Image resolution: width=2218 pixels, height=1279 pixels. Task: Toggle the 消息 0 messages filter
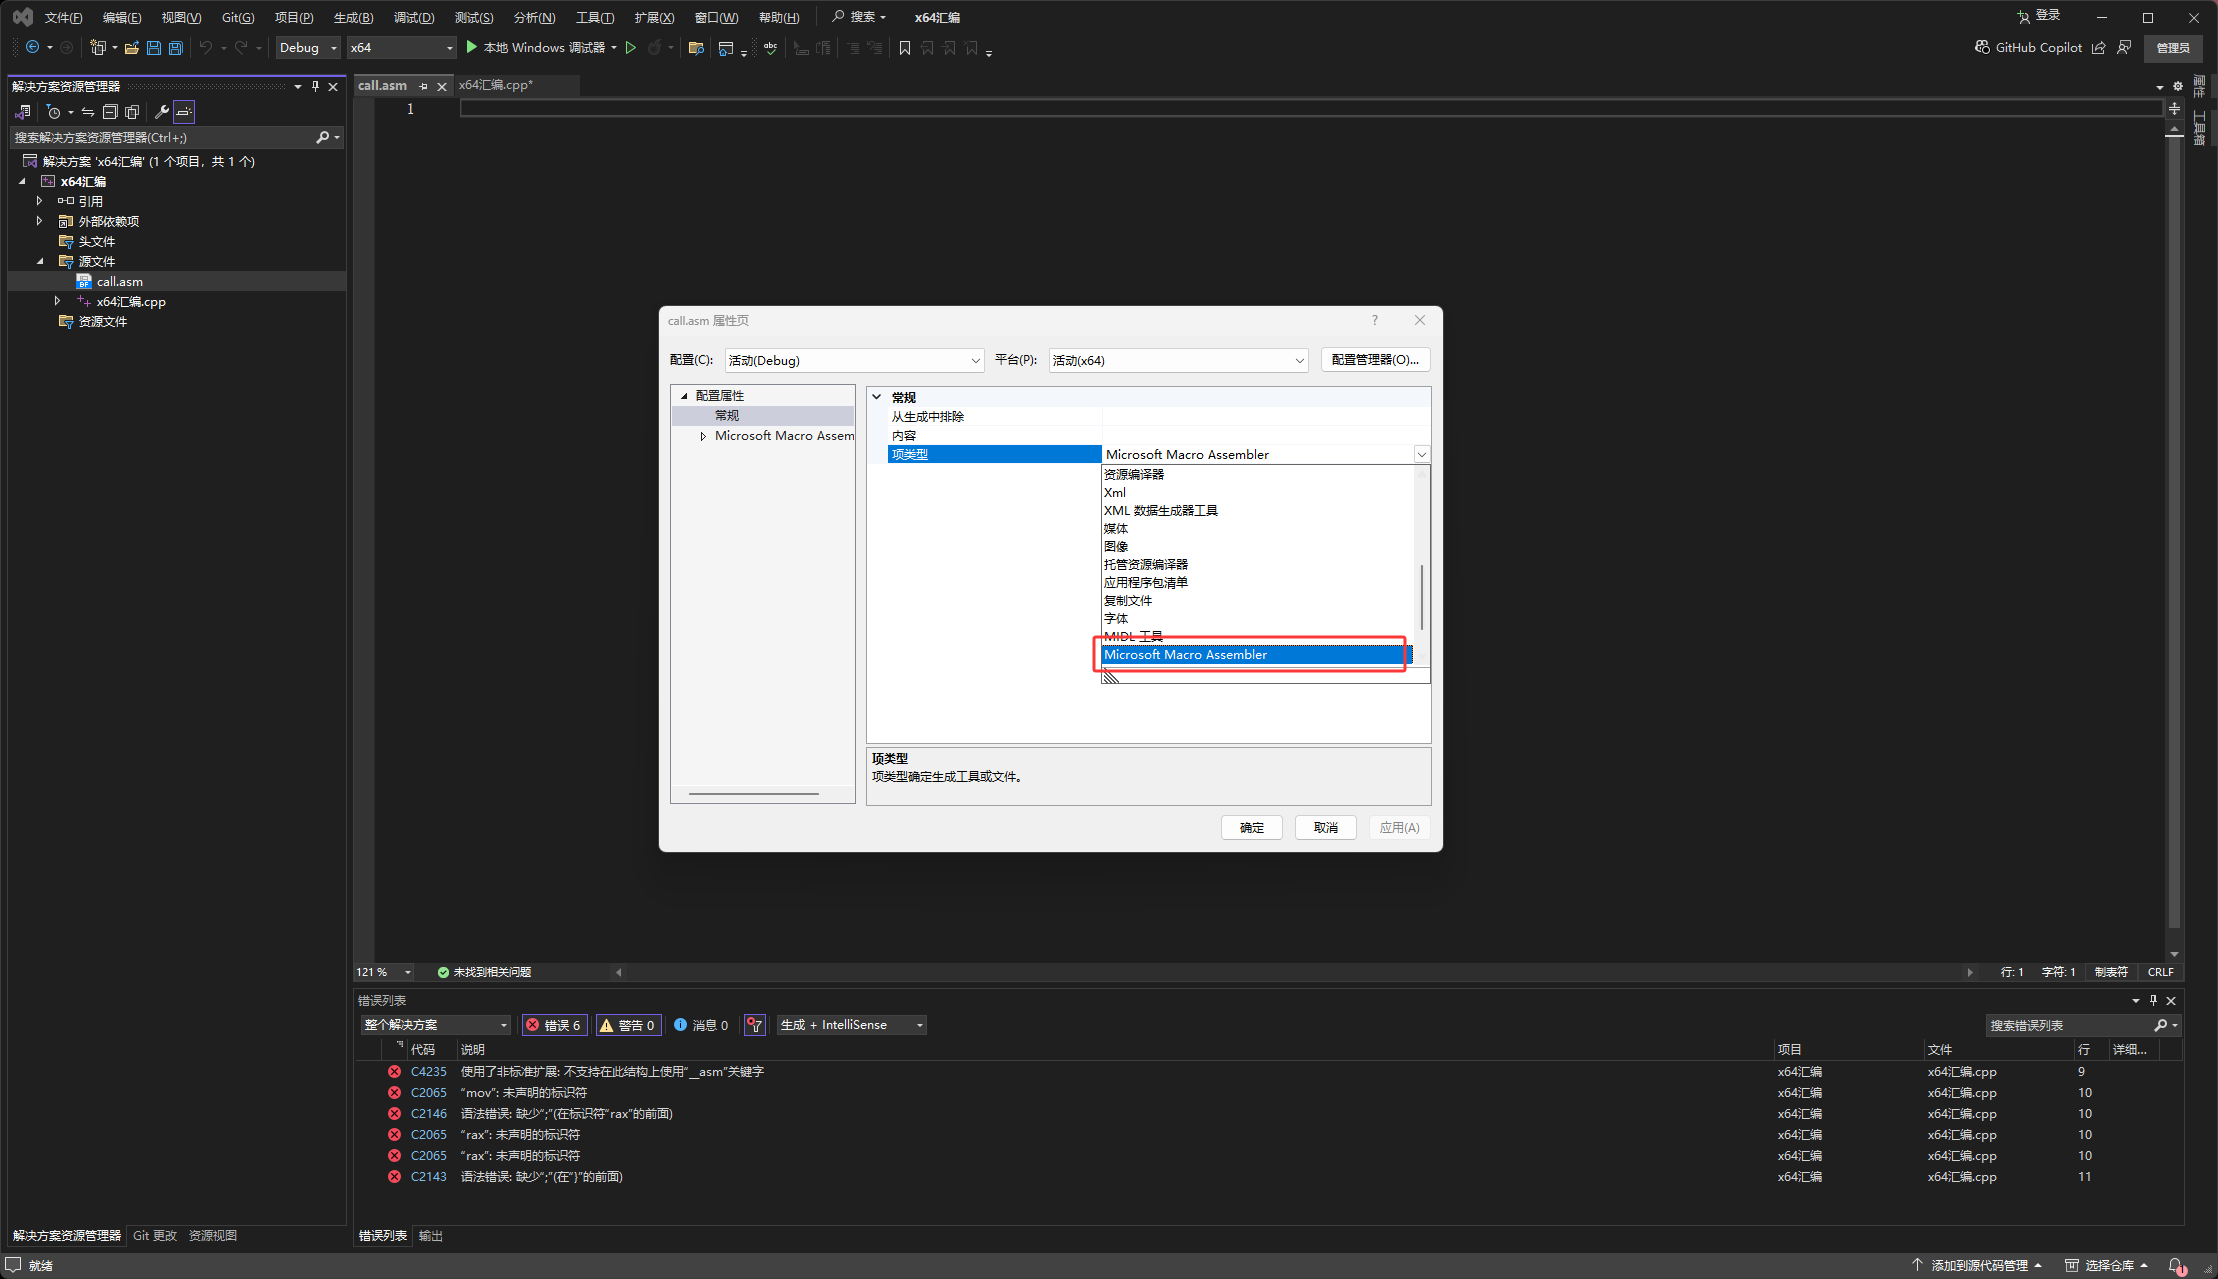[701, 1025]
